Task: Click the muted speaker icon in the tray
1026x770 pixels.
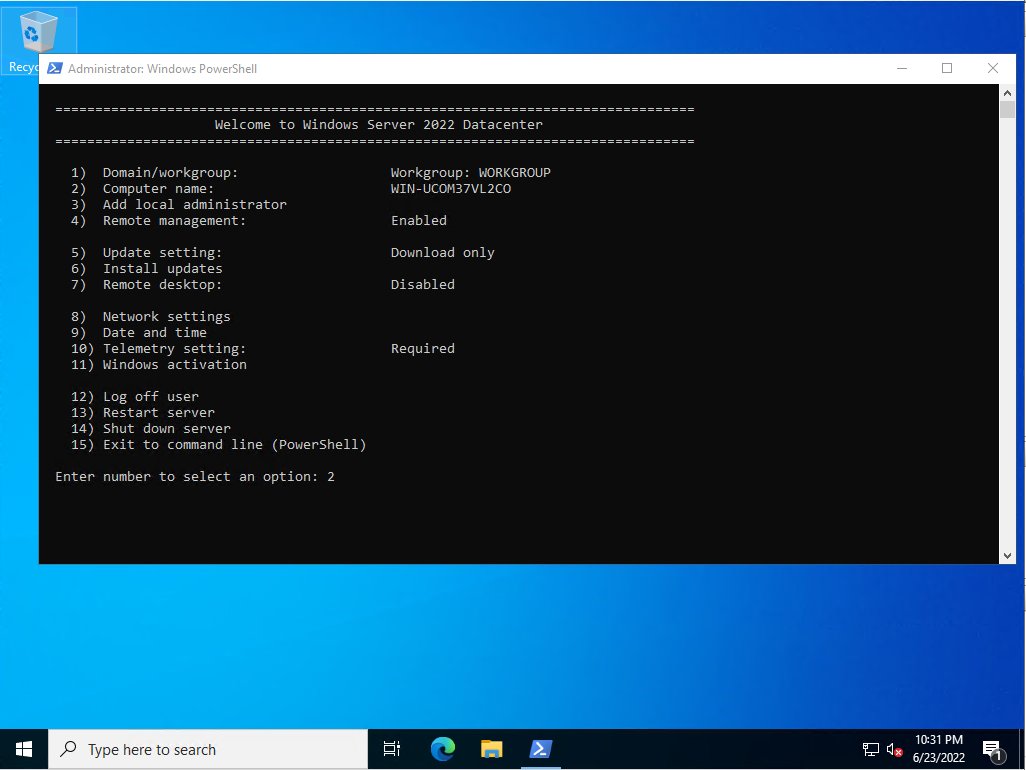Action: 893,748
